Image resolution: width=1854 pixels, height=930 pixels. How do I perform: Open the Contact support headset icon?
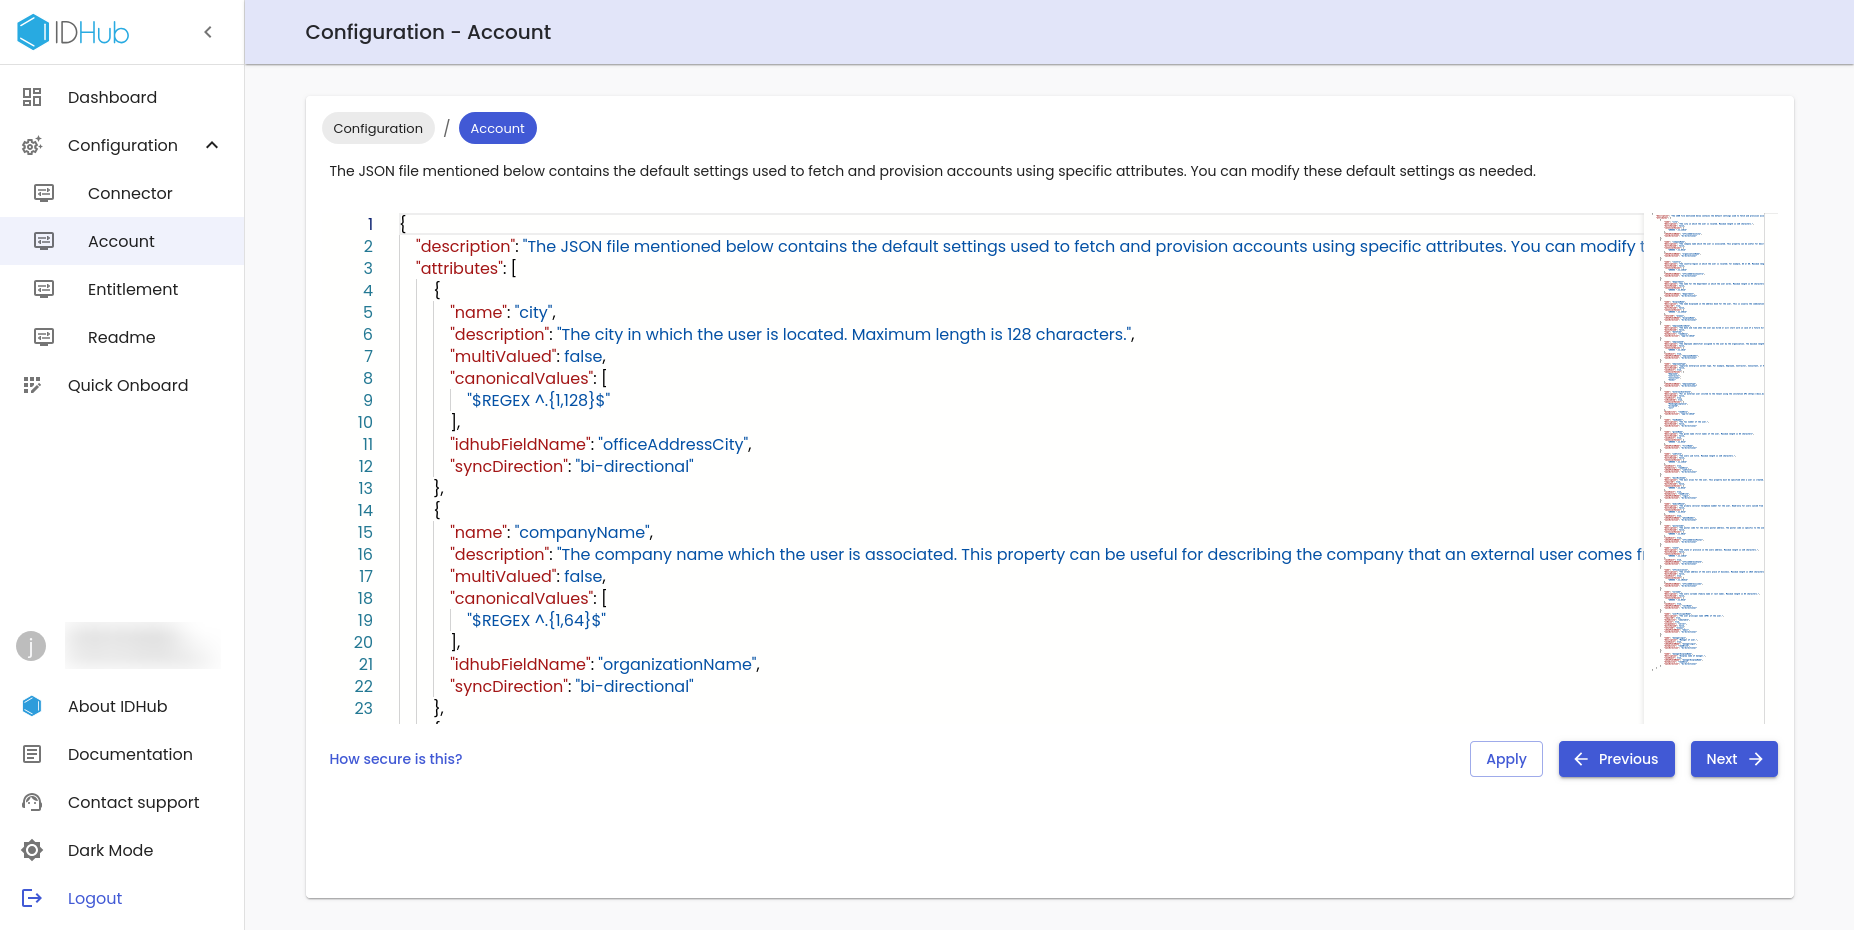pyautogui.click(x=32, y=802)
